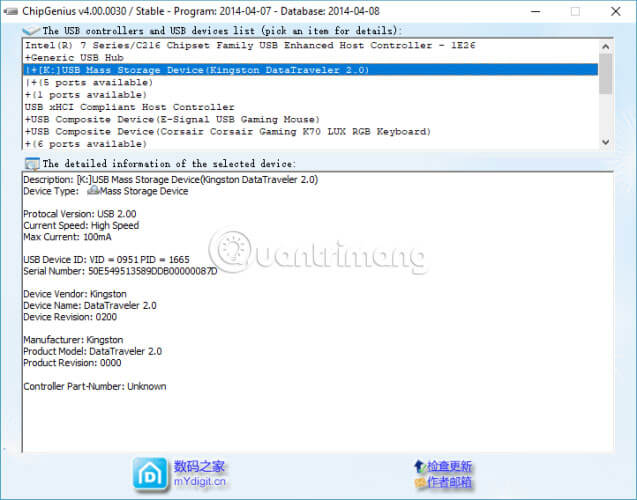Click the Device Vendor: Kingston line
The height and width of the screenshot is (500, 637).
click(x=75, y=294)
